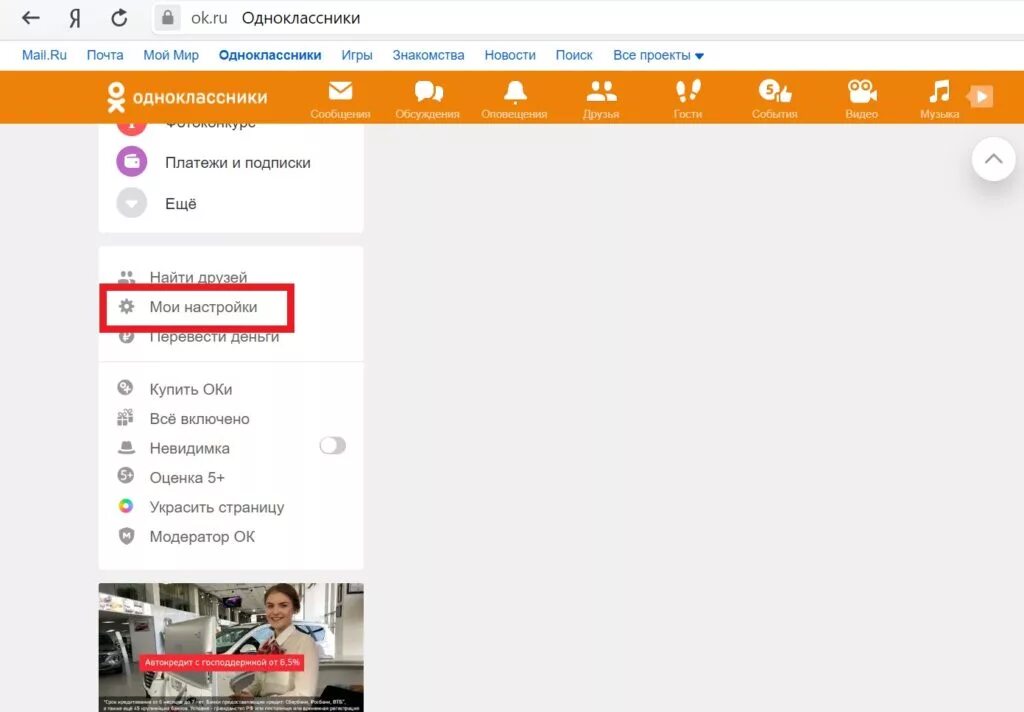The height and width of the screenshot is (712, 1024).
Task: Reload the page with the refresh icon
Action: 119,18
